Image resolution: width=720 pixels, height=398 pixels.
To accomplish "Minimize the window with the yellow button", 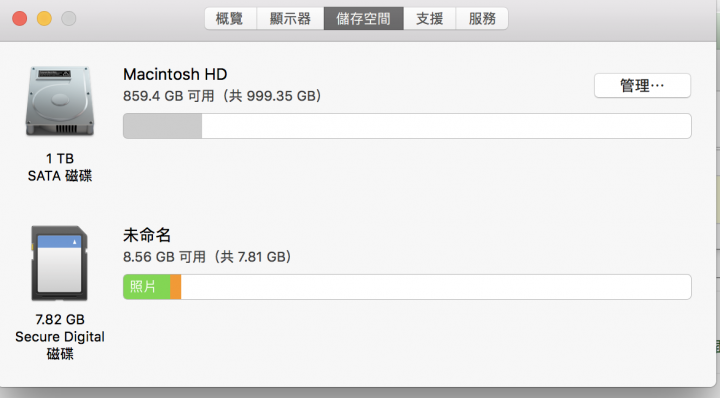I will [45, 19].
